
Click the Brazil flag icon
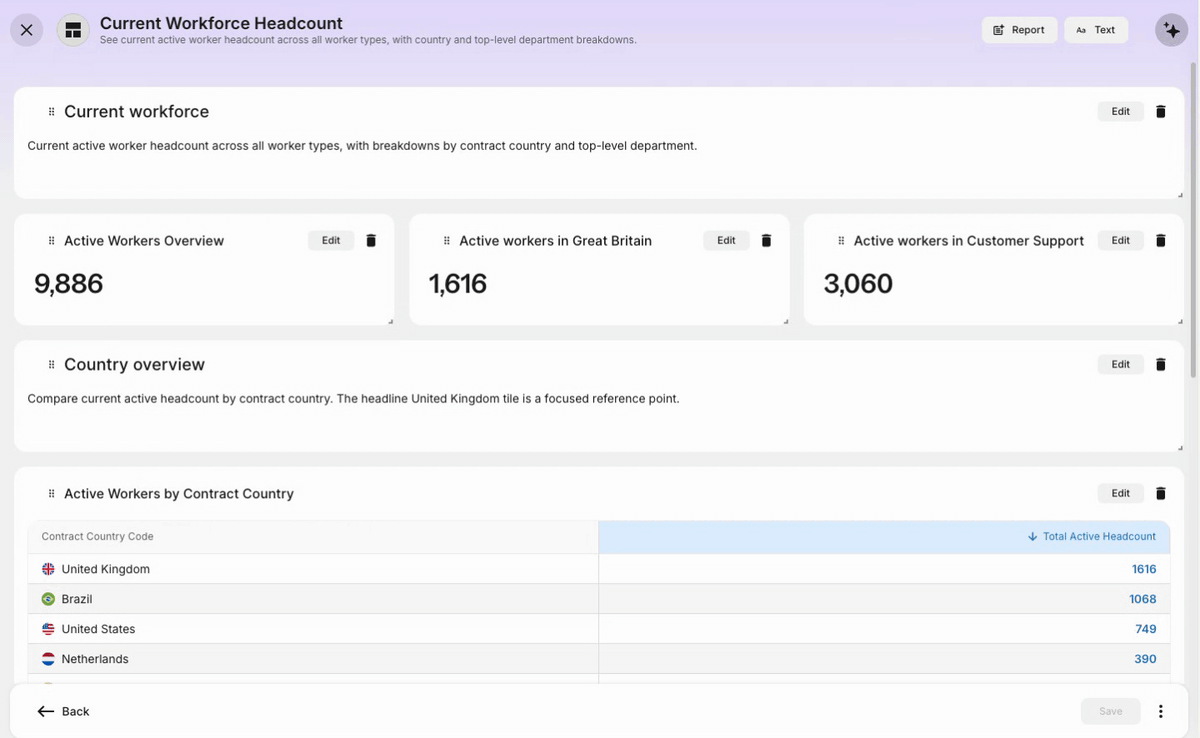point(48,599)
